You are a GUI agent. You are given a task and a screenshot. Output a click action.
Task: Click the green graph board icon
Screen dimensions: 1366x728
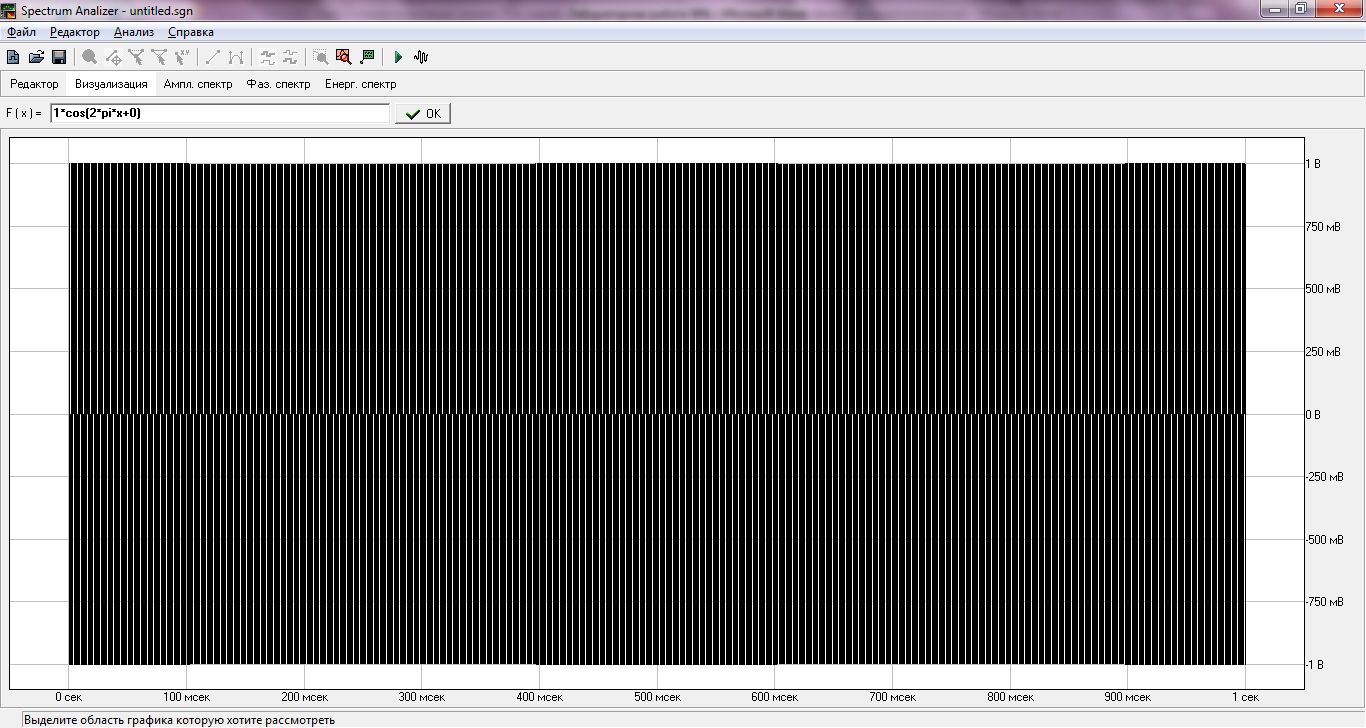point(367,57)
